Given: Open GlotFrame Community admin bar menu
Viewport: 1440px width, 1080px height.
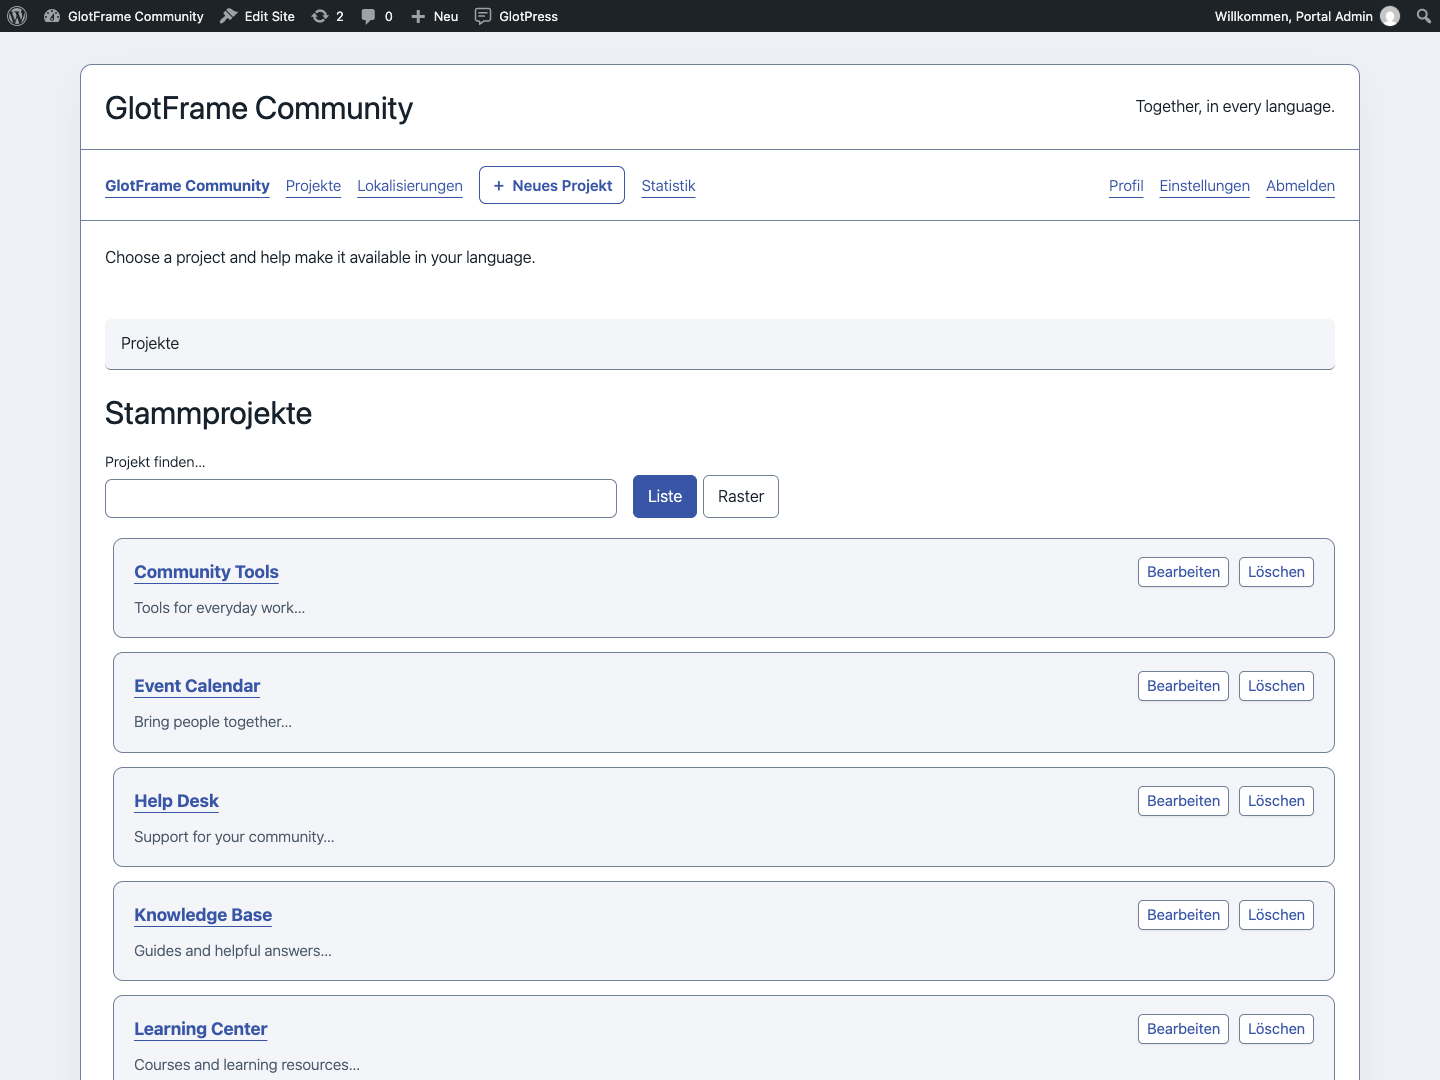Looking at the screenshot, I should (x=124, y=16).
